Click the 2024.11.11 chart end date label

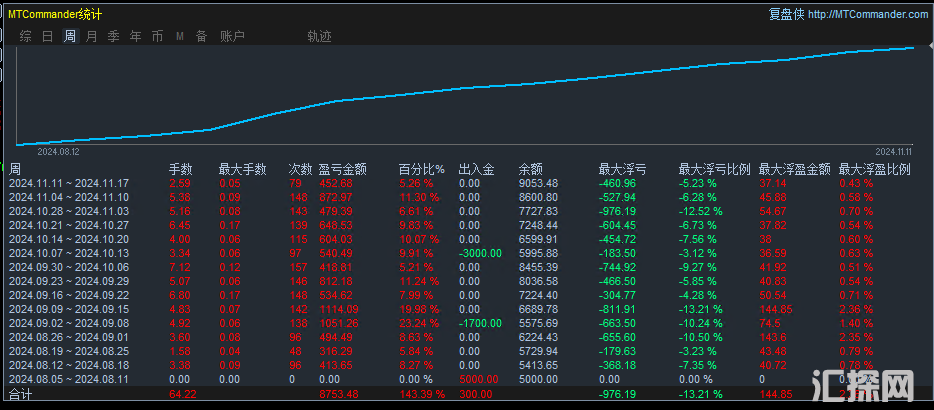(894, 152)
